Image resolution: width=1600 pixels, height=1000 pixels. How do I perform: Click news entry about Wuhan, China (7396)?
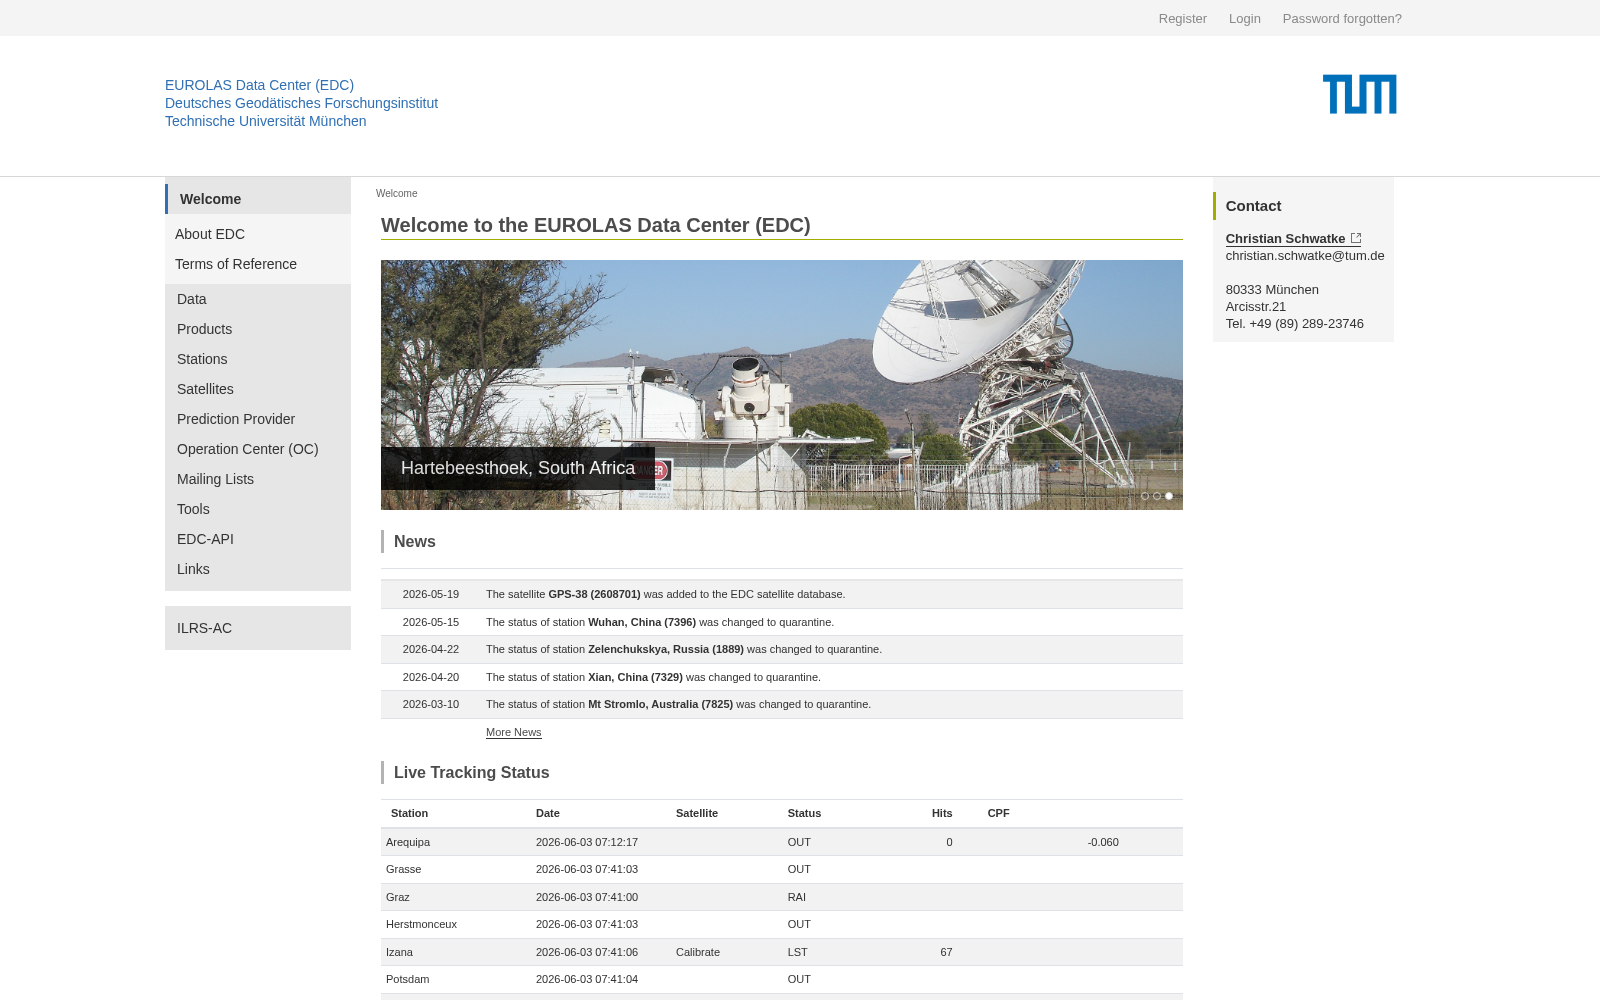(x=782, y=622)
